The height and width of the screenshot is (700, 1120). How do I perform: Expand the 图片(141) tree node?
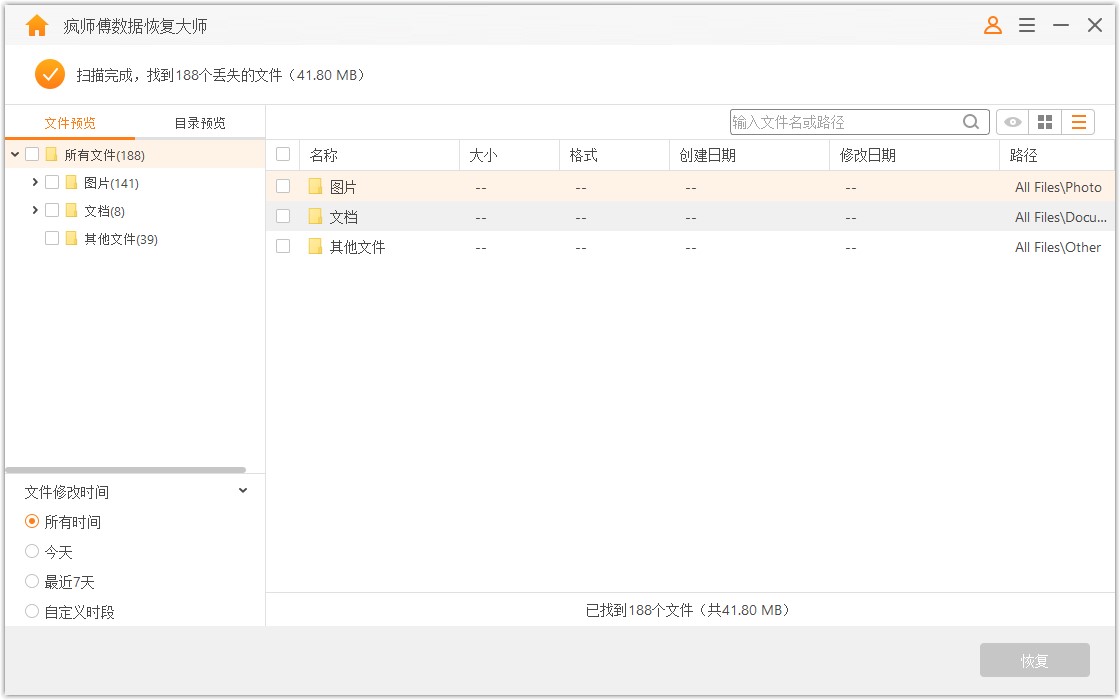[x=35, y=182]
